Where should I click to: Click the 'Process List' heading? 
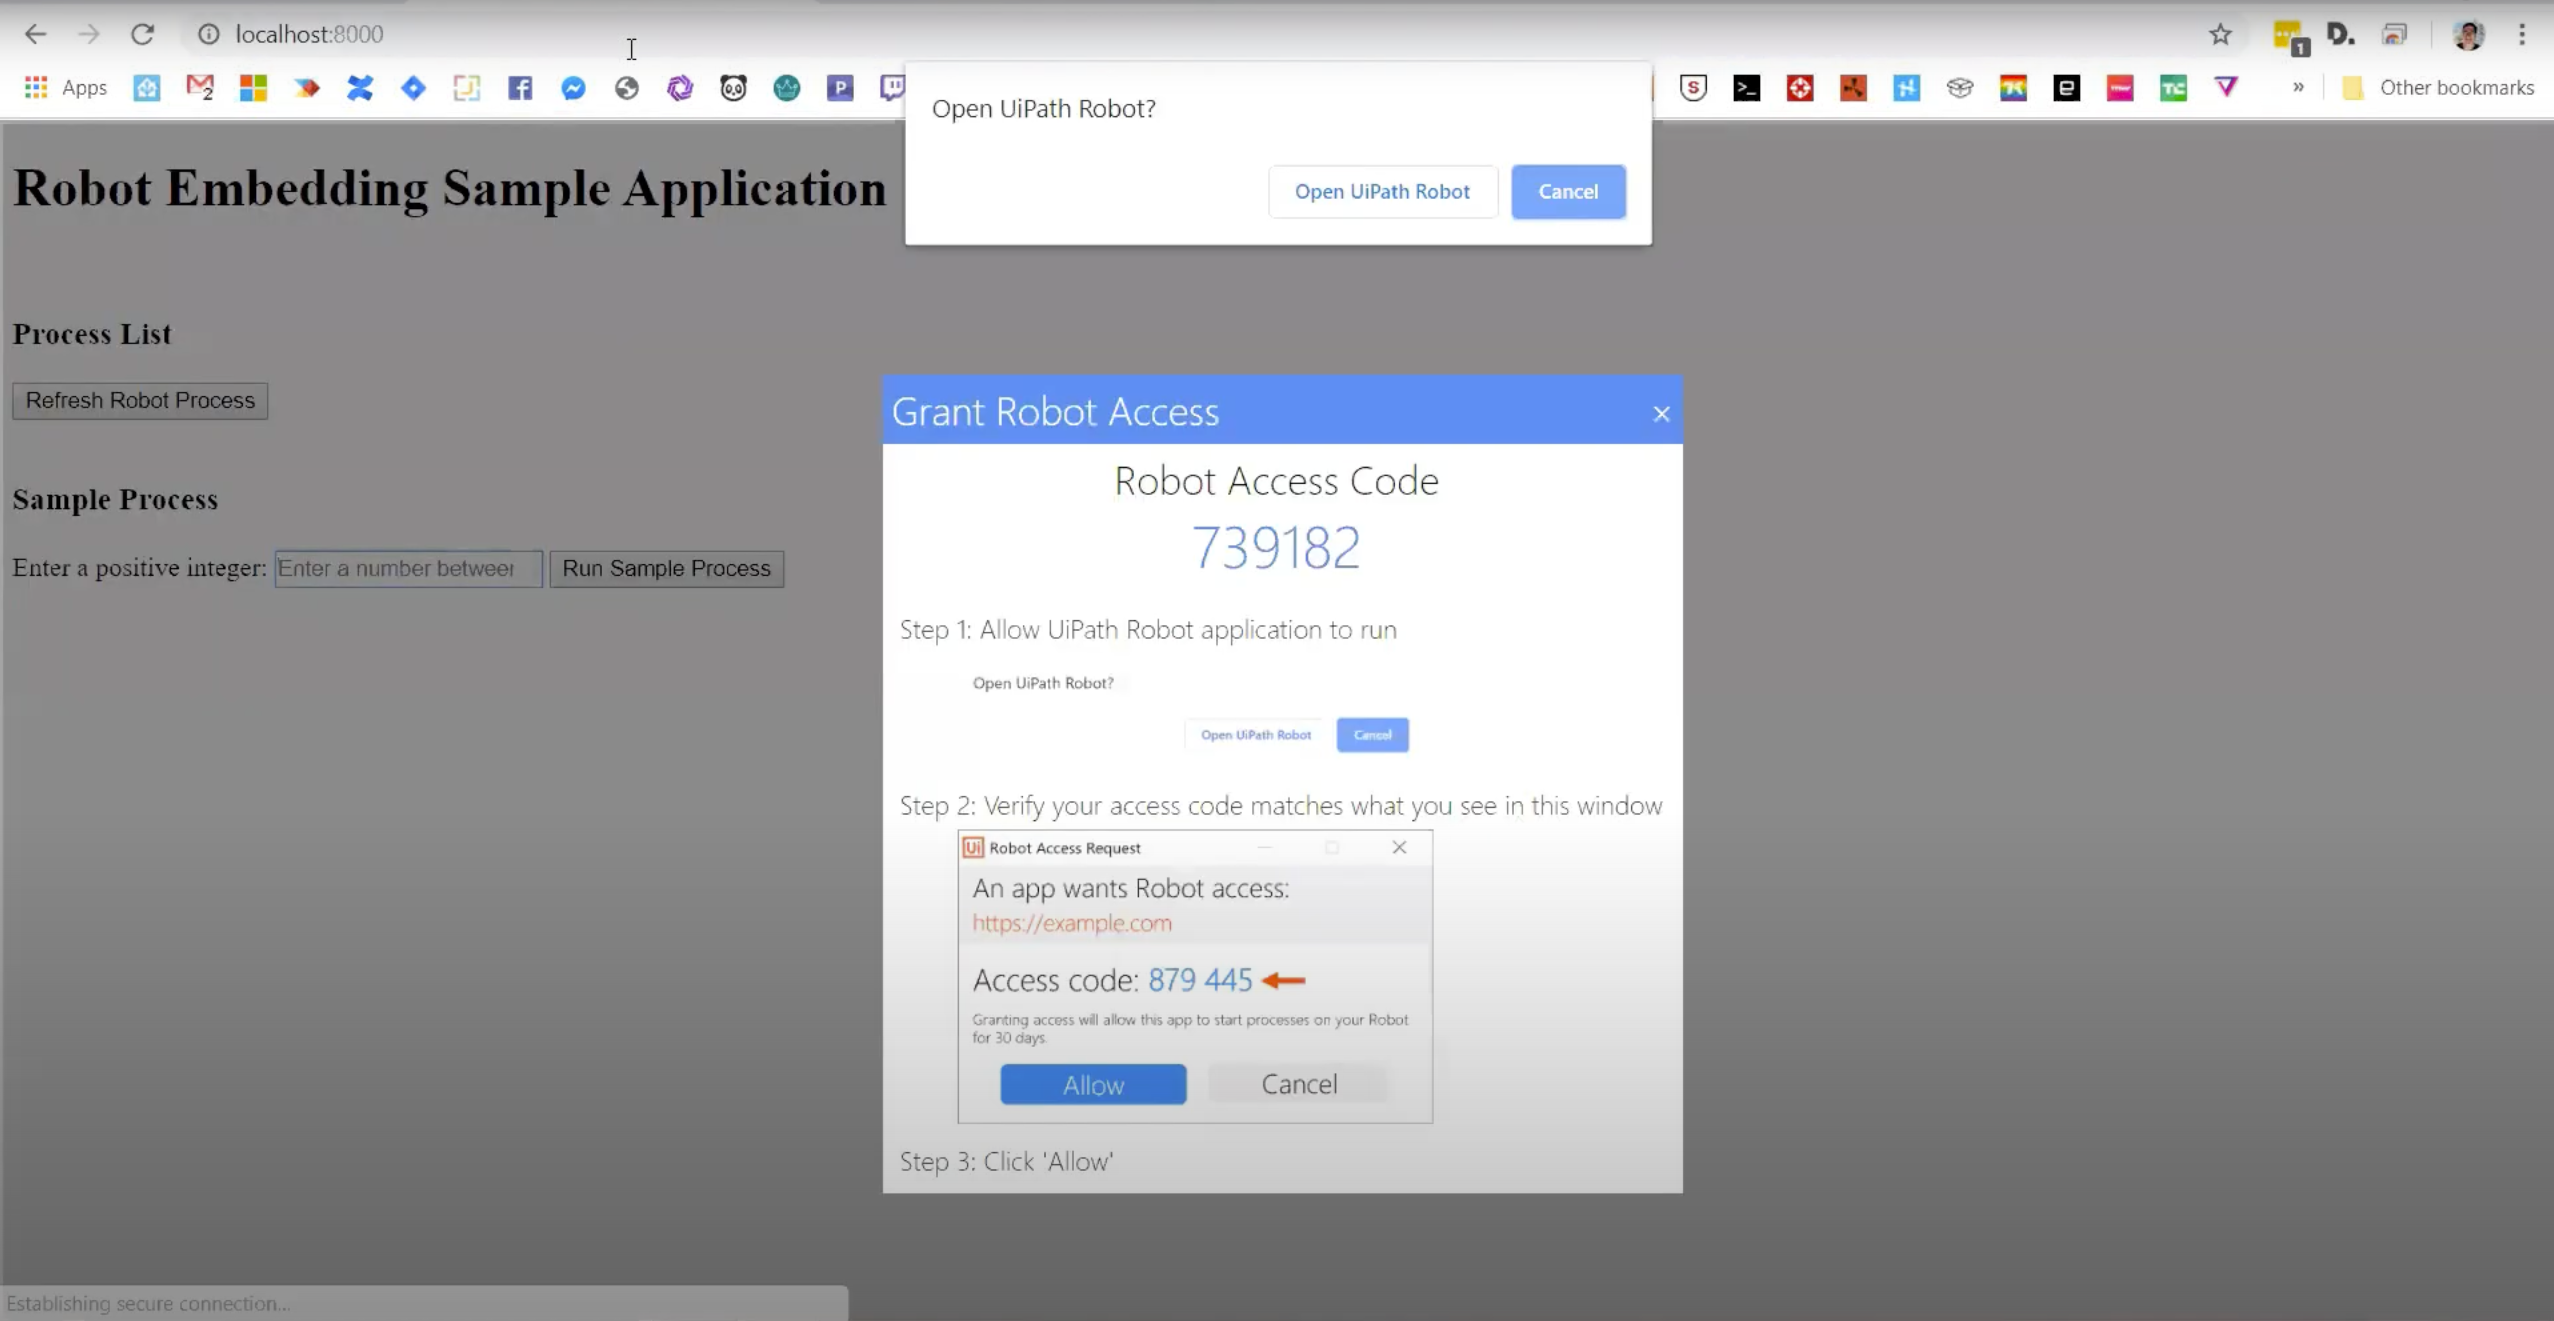click(92, 334)
